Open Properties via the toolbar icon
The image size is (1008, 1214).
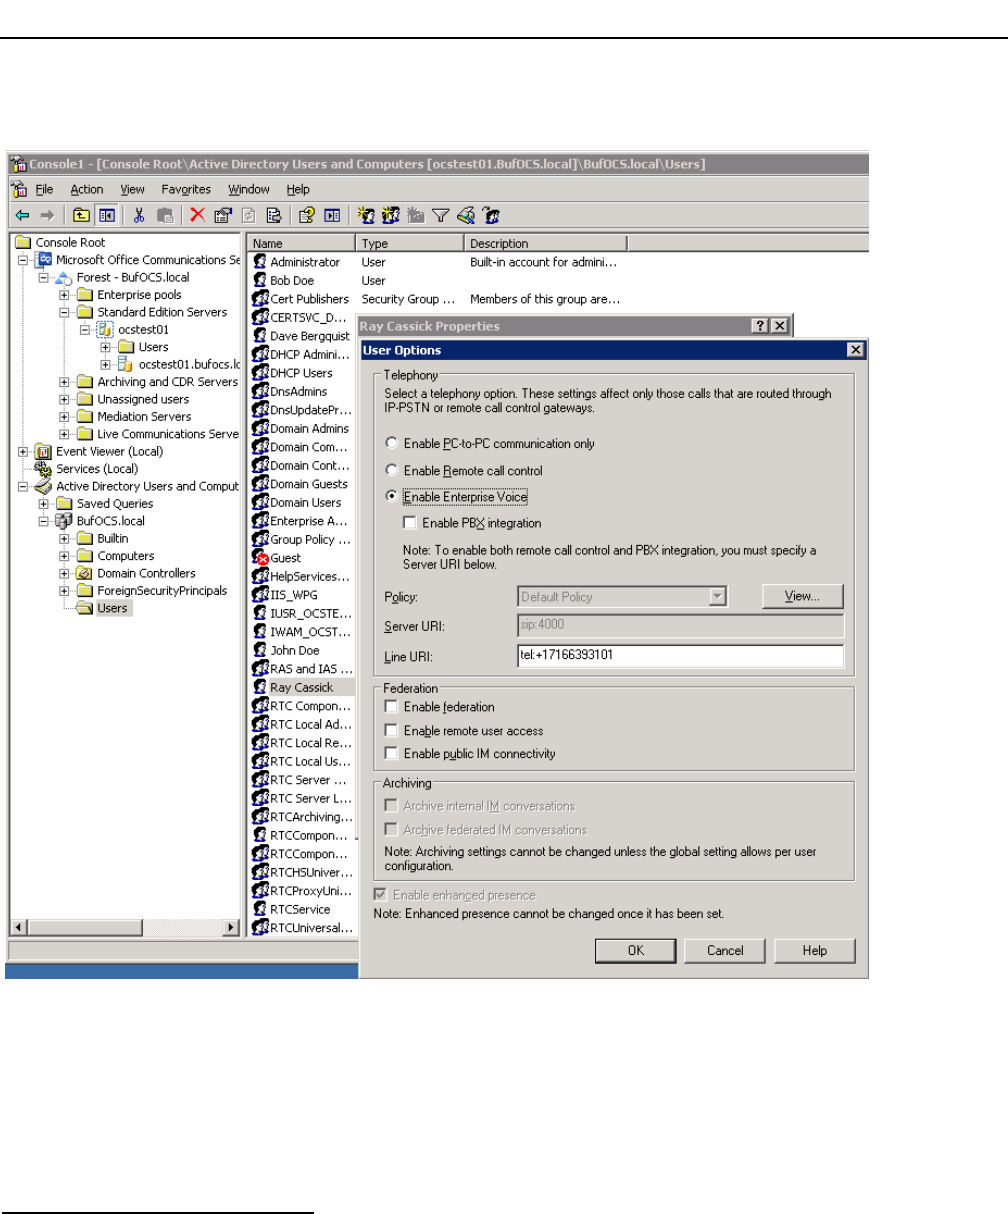[x=221, y=215]
